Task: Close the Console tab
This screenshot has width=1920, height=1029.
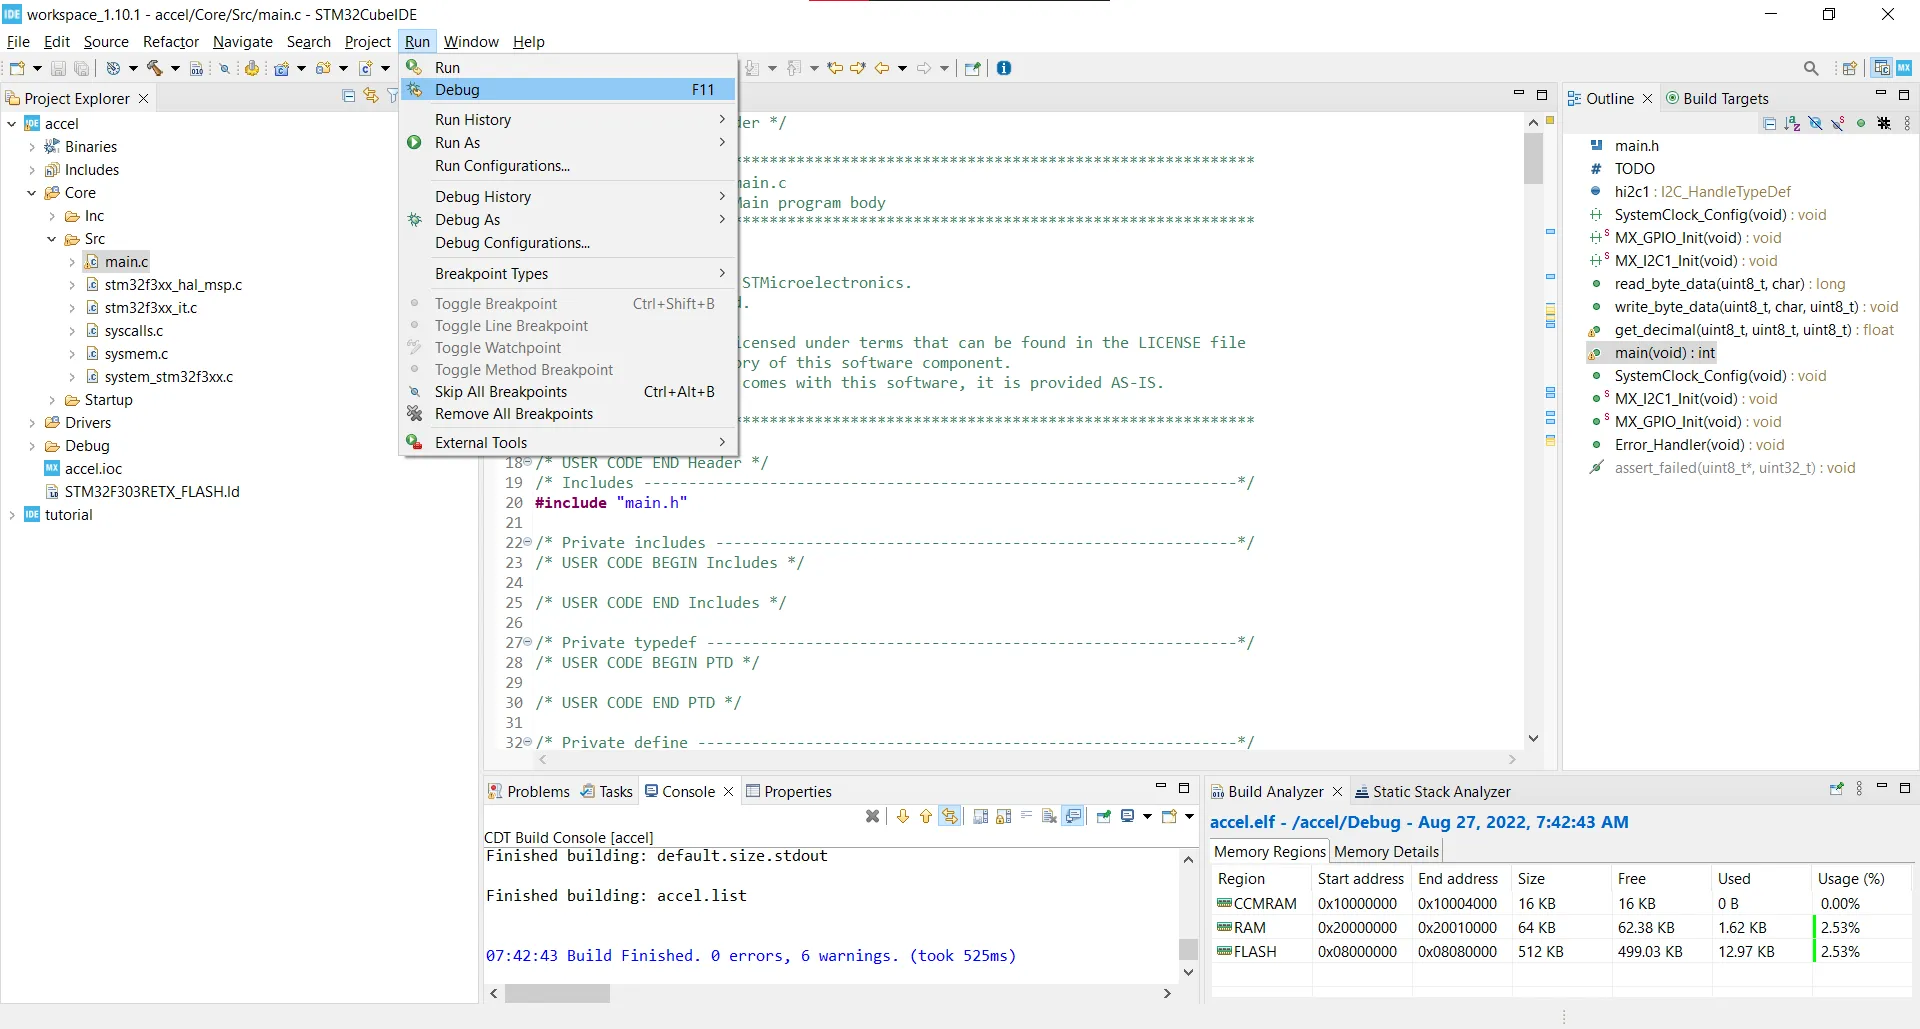Action: coord(728,791)
